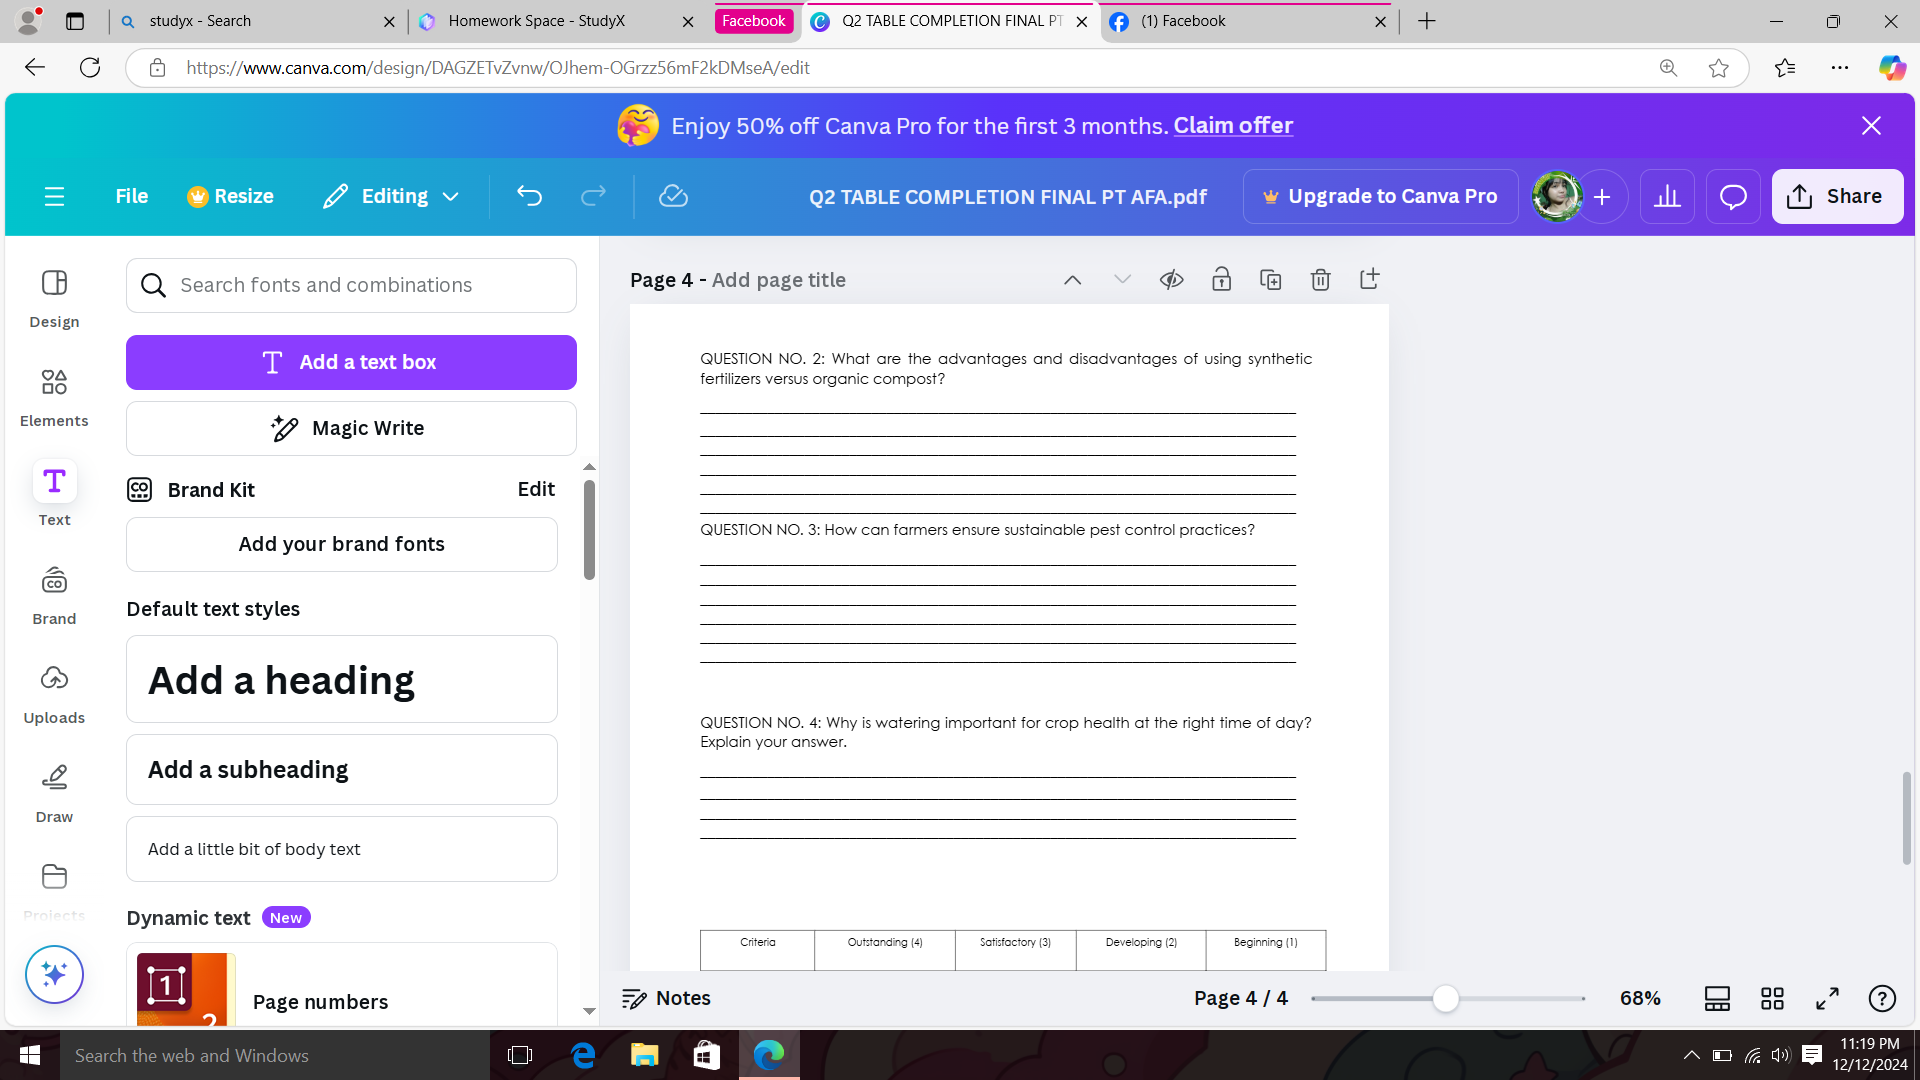
Task: Open the Uploads panel
Action: [x=54, y=694]
